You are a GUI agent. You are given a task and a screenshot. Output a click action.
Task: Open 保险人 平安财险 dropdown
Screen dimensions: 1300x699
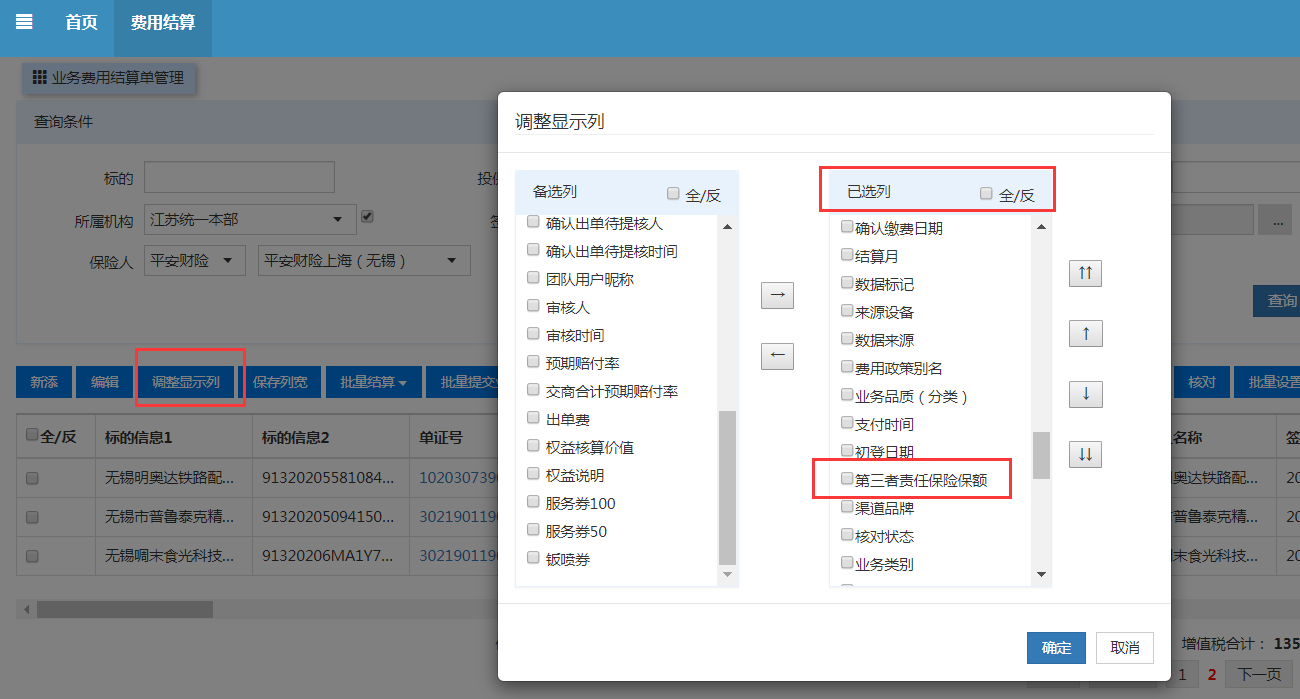(195, 261)
